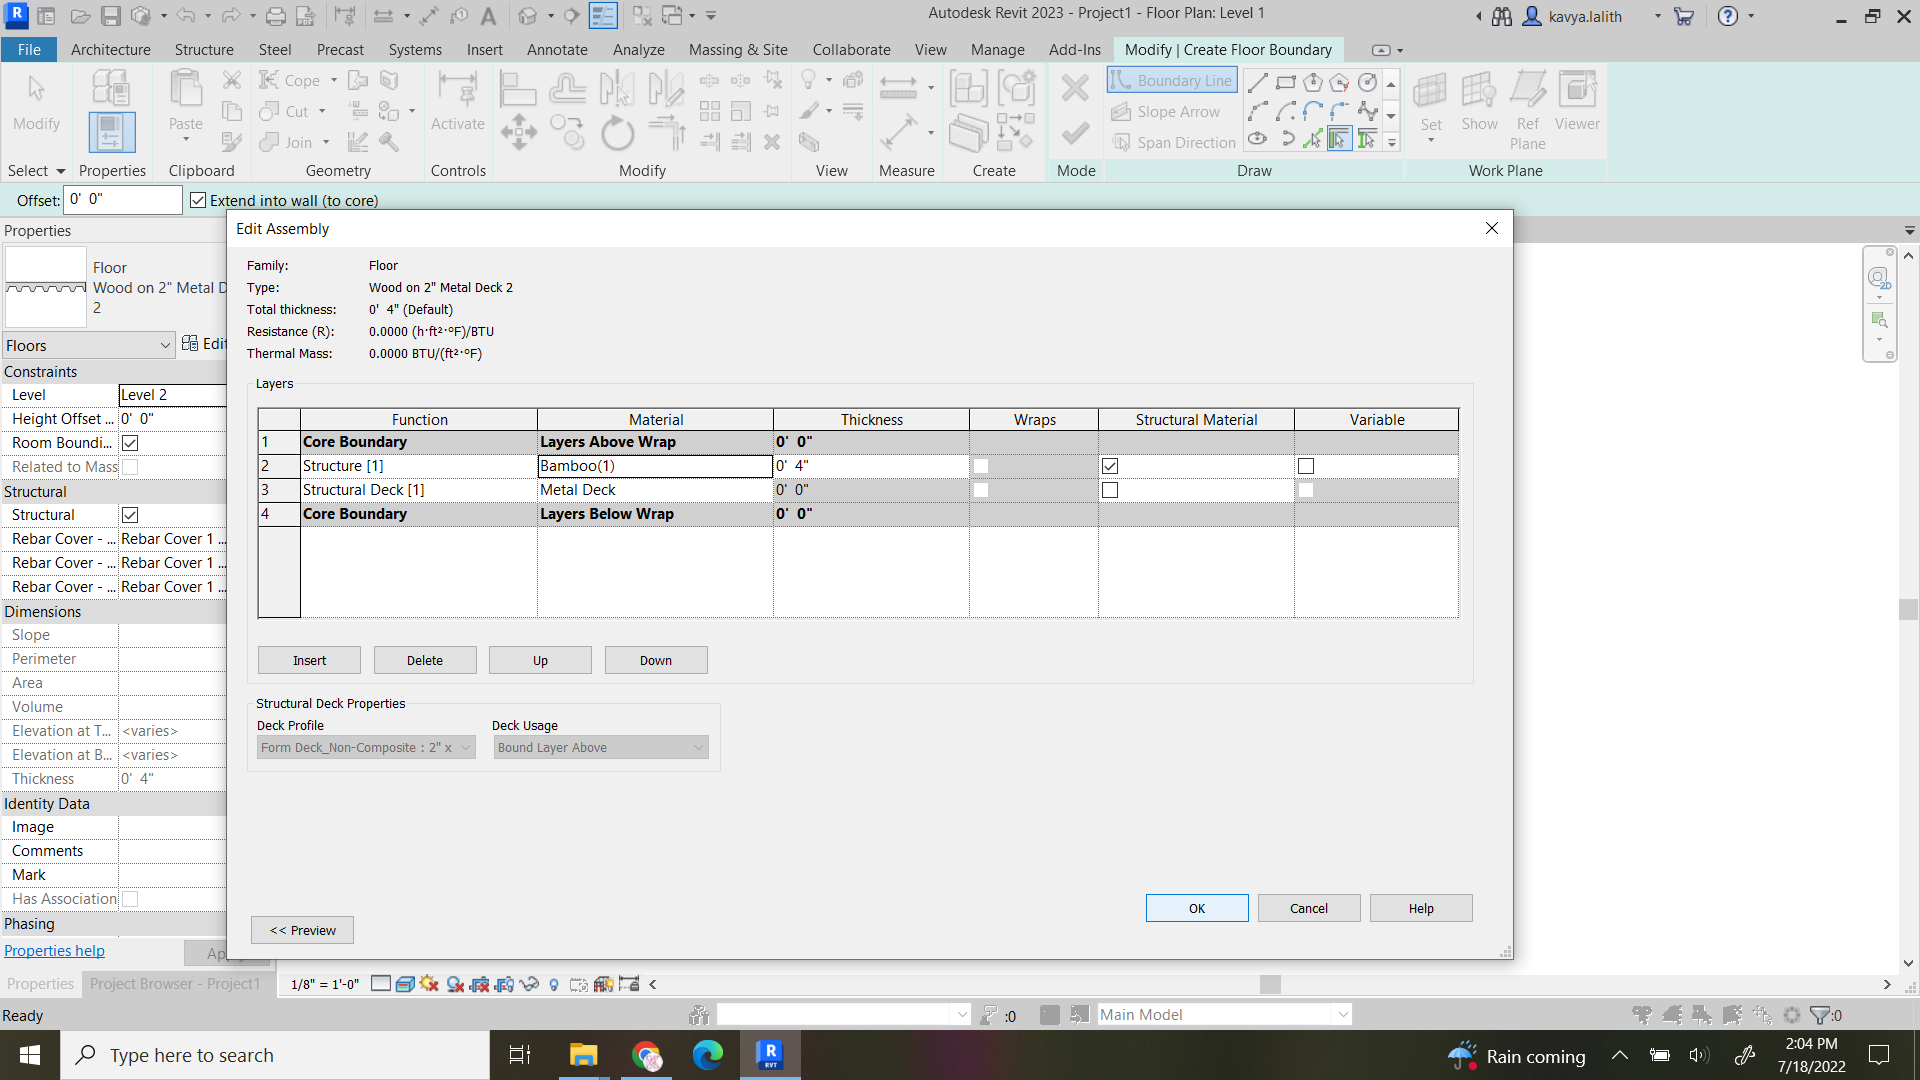Select the Circle draw tool in Draw panel
The image size is (1920, 1080).
1367,82
